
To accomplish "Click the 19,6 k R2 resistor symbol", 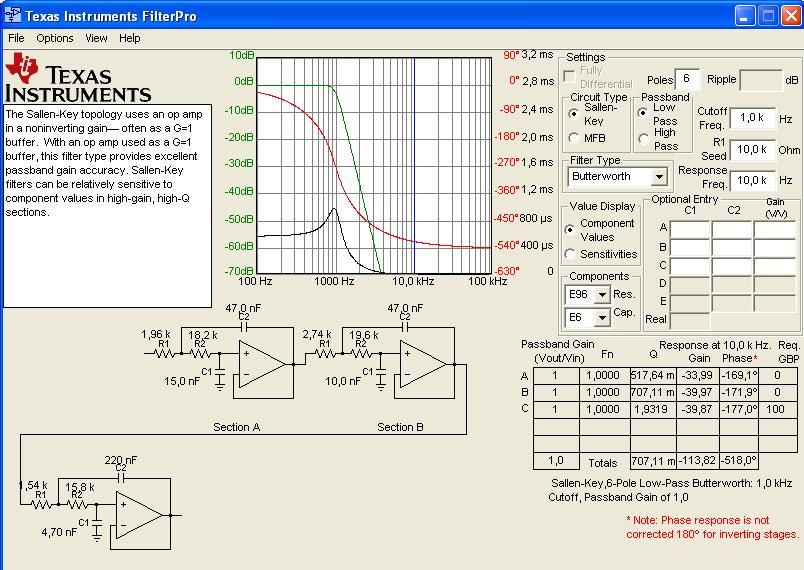I will point(361,353).
